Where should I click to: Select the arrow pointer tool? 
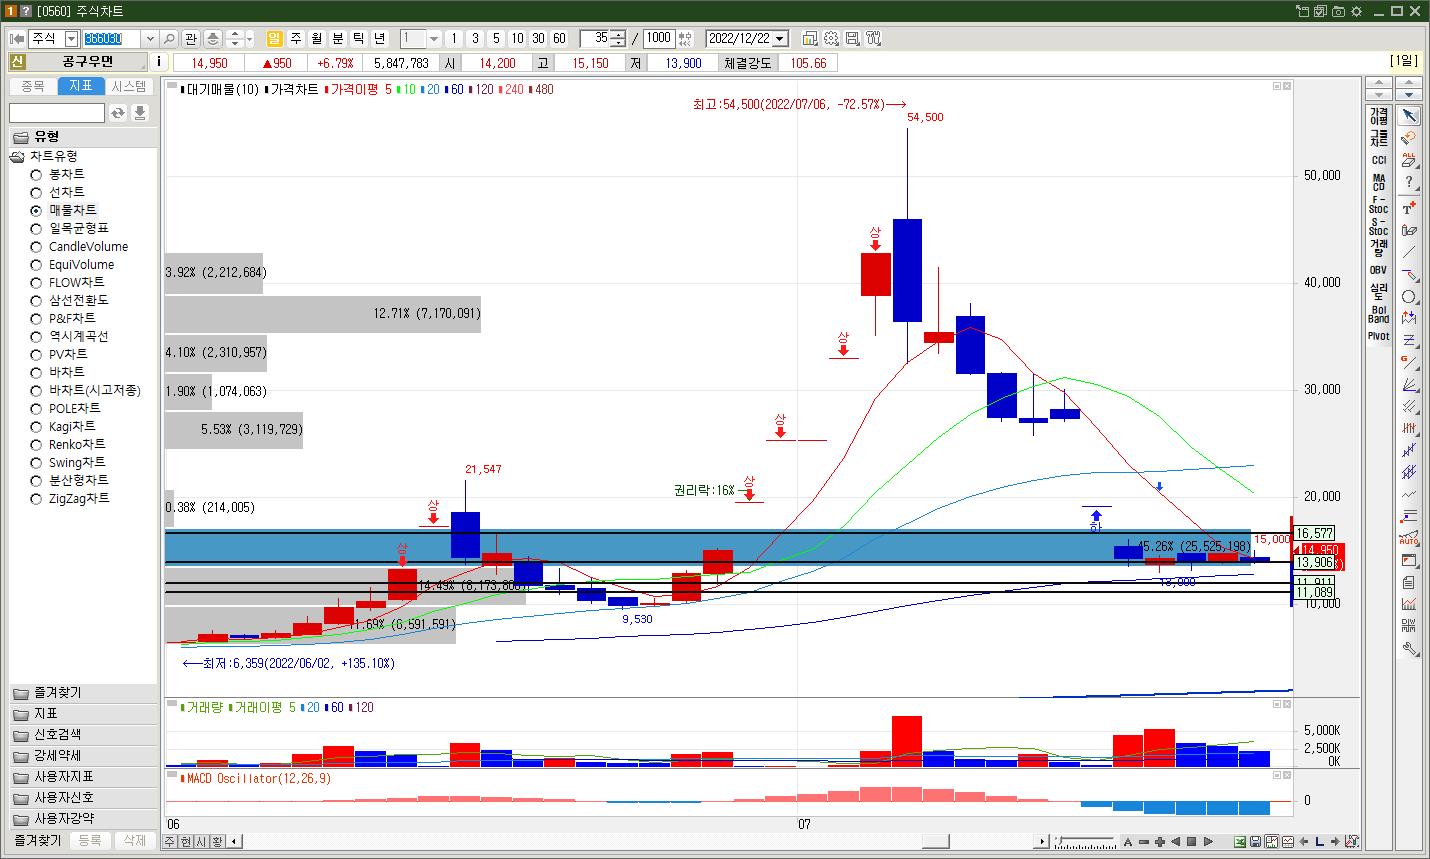1409,116
